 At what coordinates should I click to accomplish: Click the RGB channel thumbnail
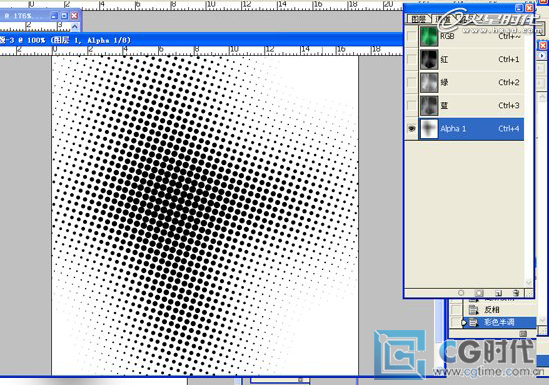(x=429, y=36)
